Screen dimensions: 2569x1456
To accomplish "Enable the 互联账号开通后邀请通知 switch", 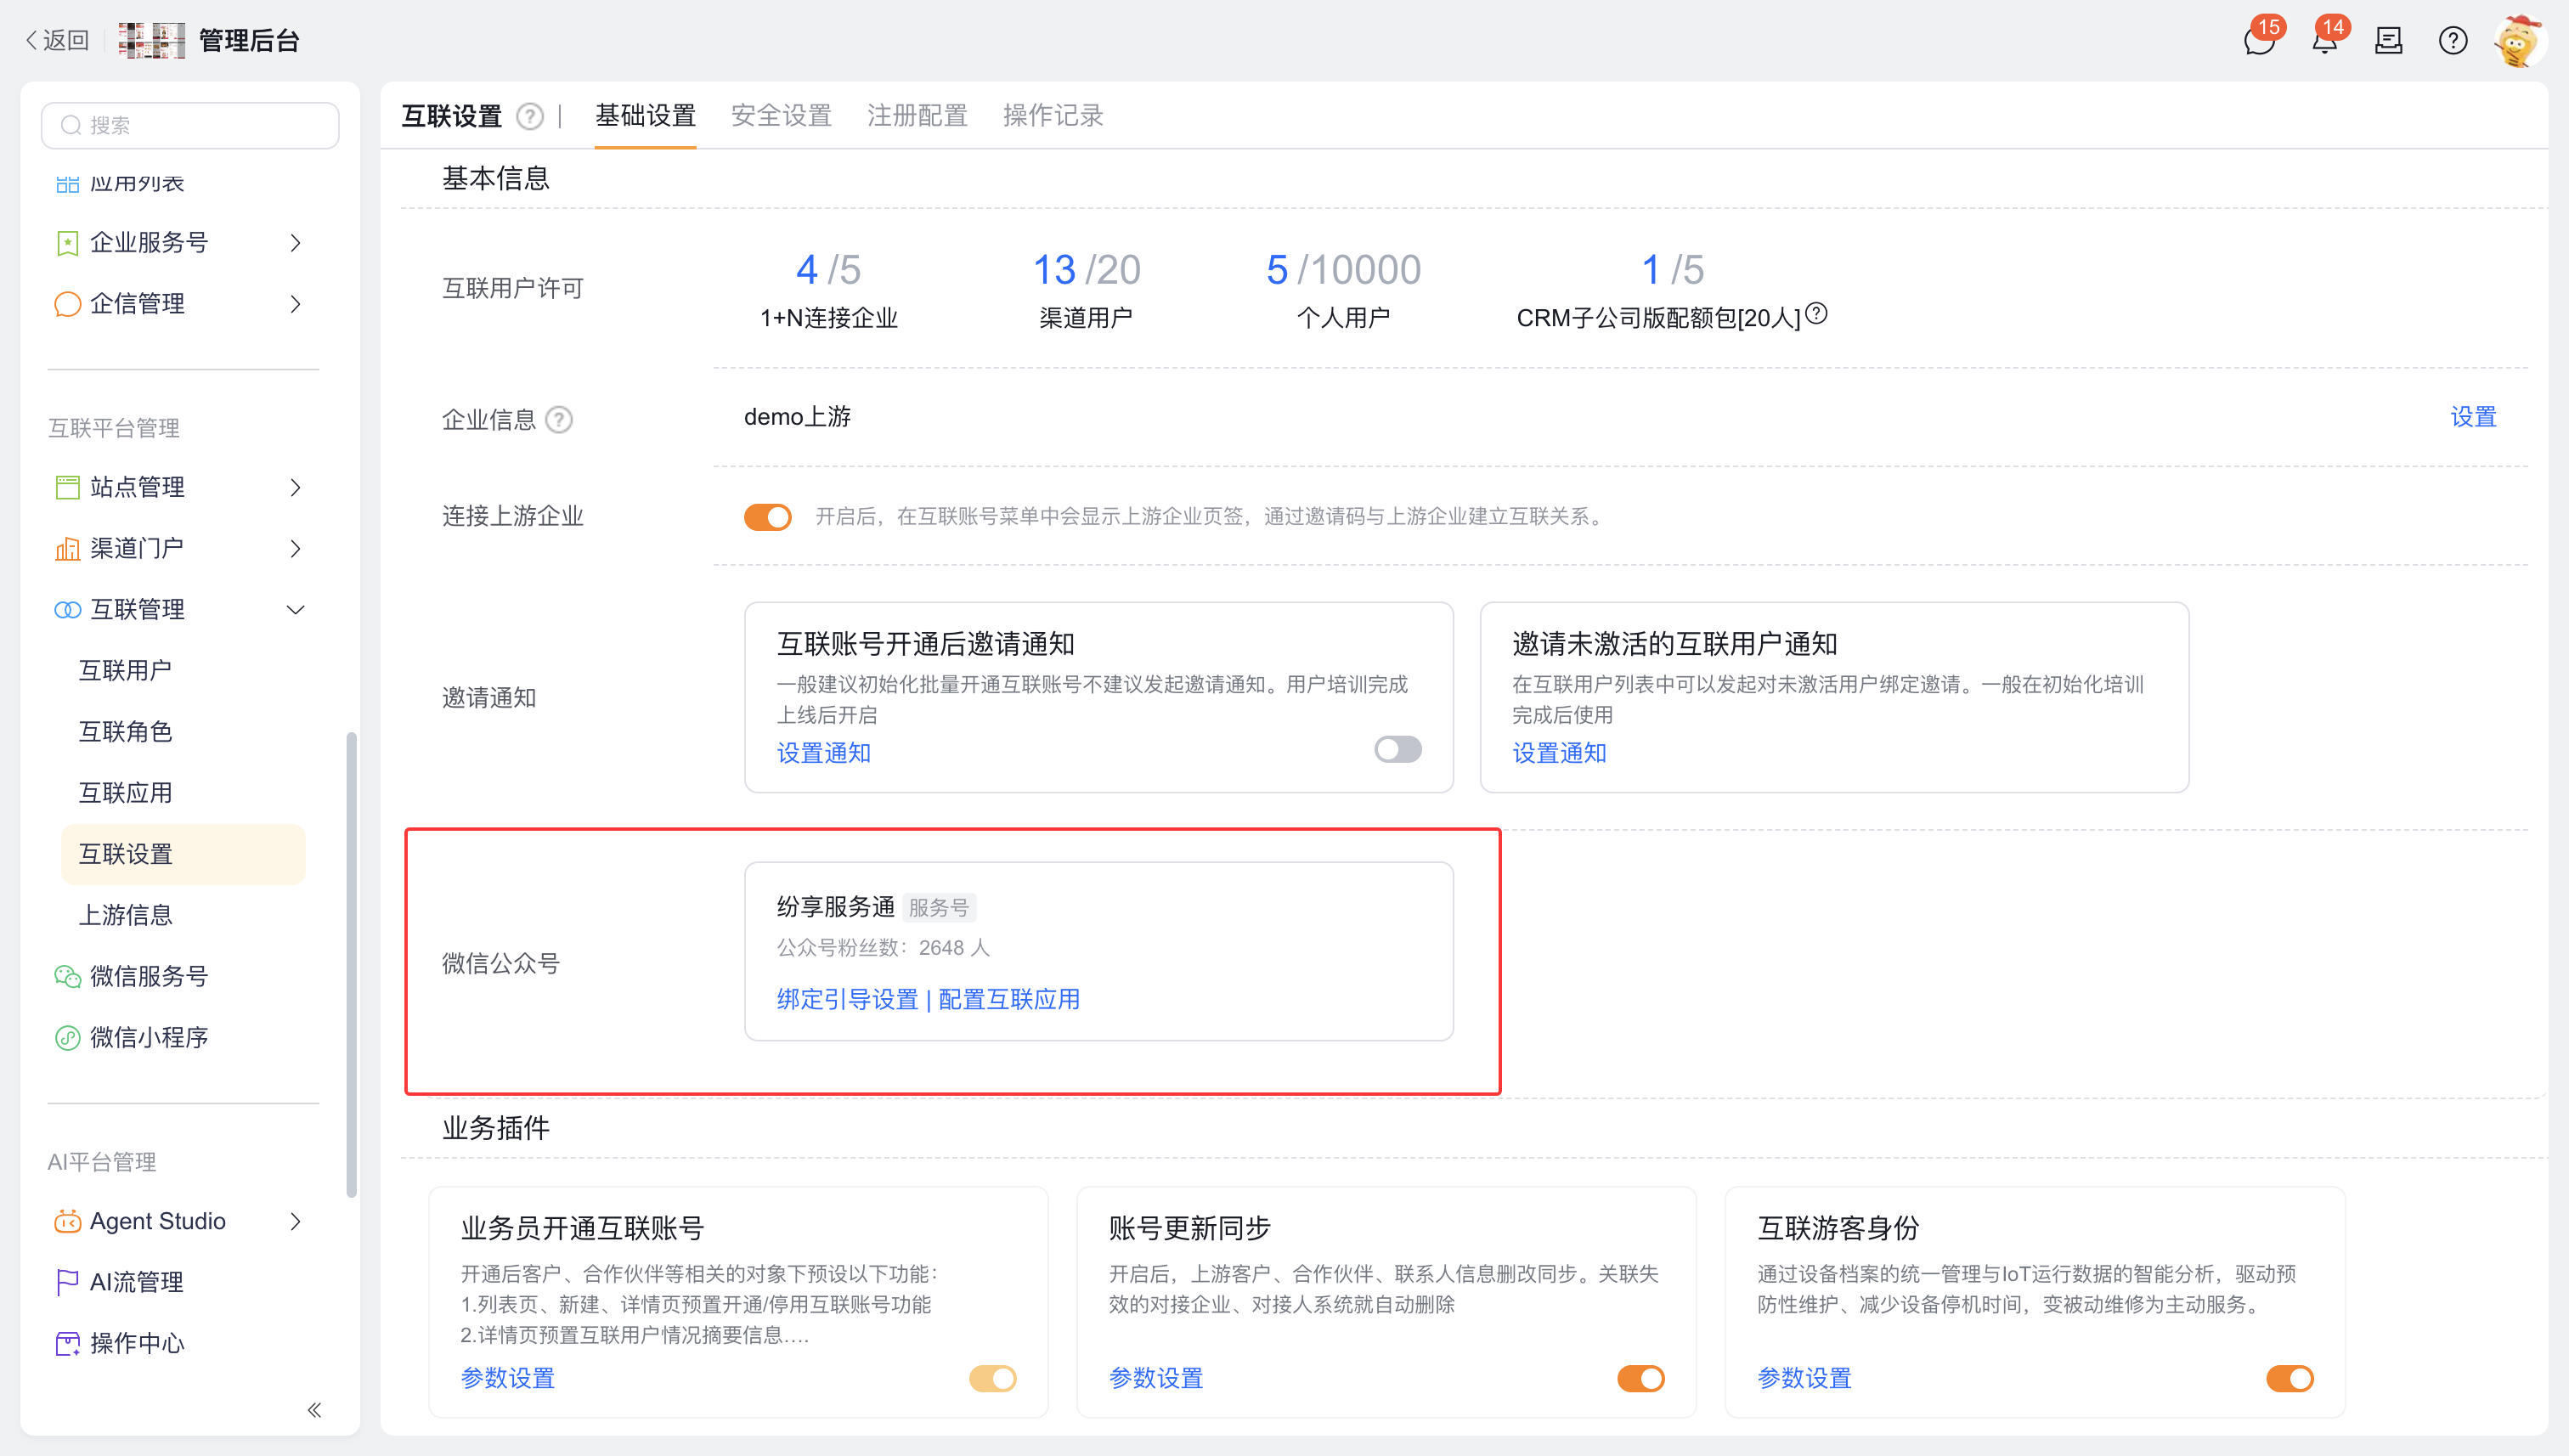I will coord(1398,749).
